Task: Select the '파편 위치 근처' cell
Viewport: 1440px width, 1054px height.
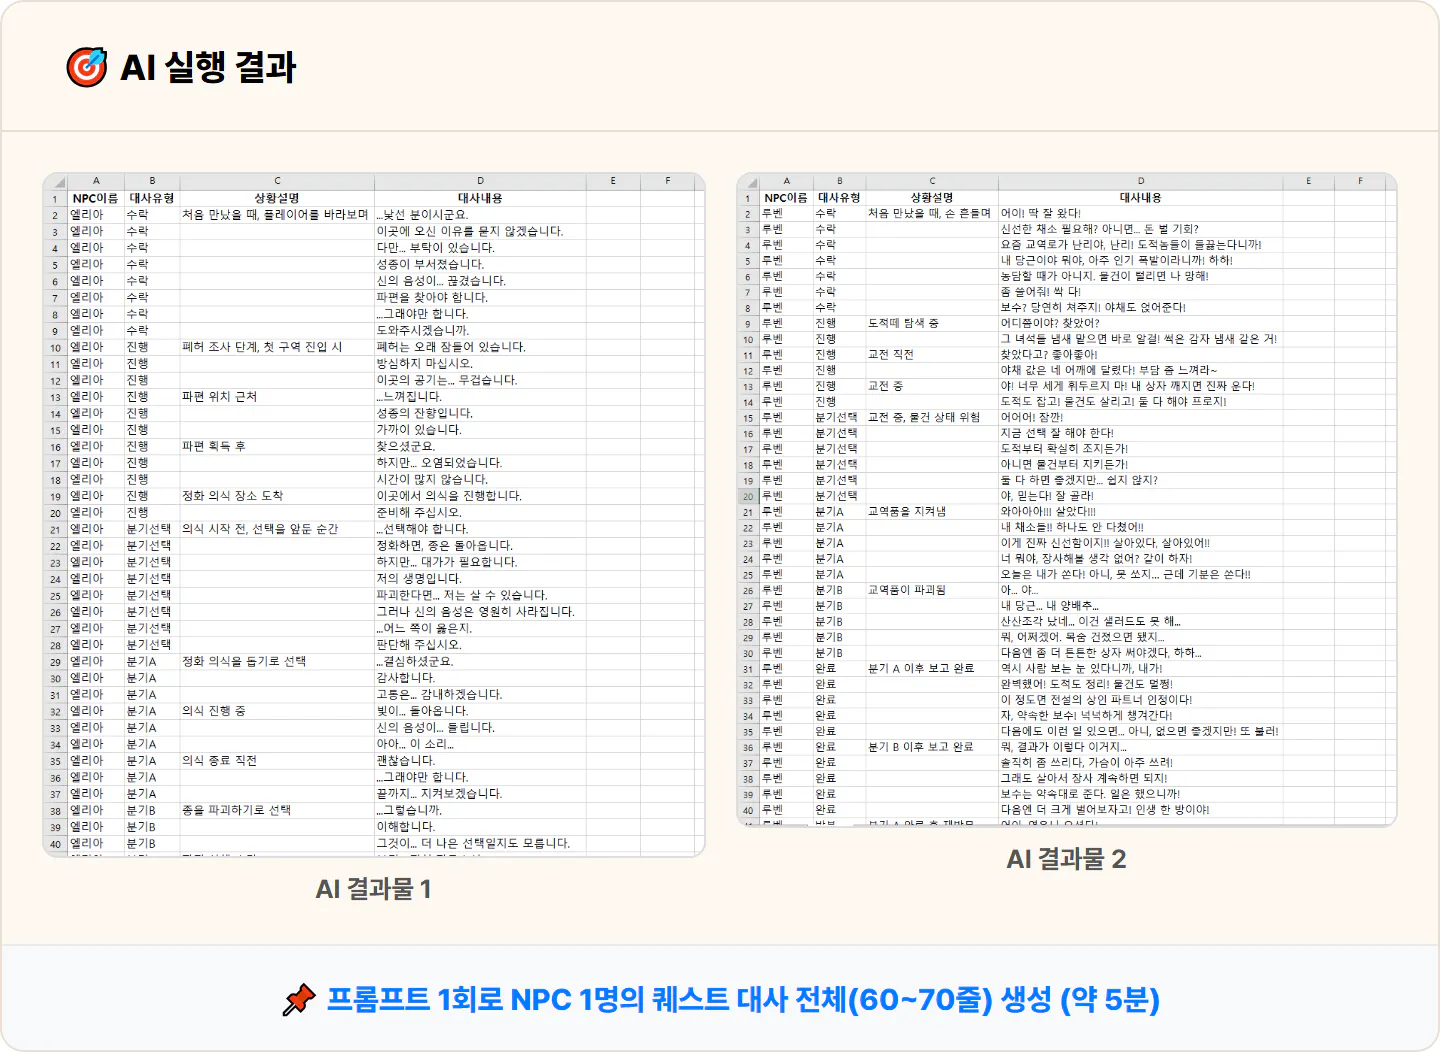Action: [277, 396]
